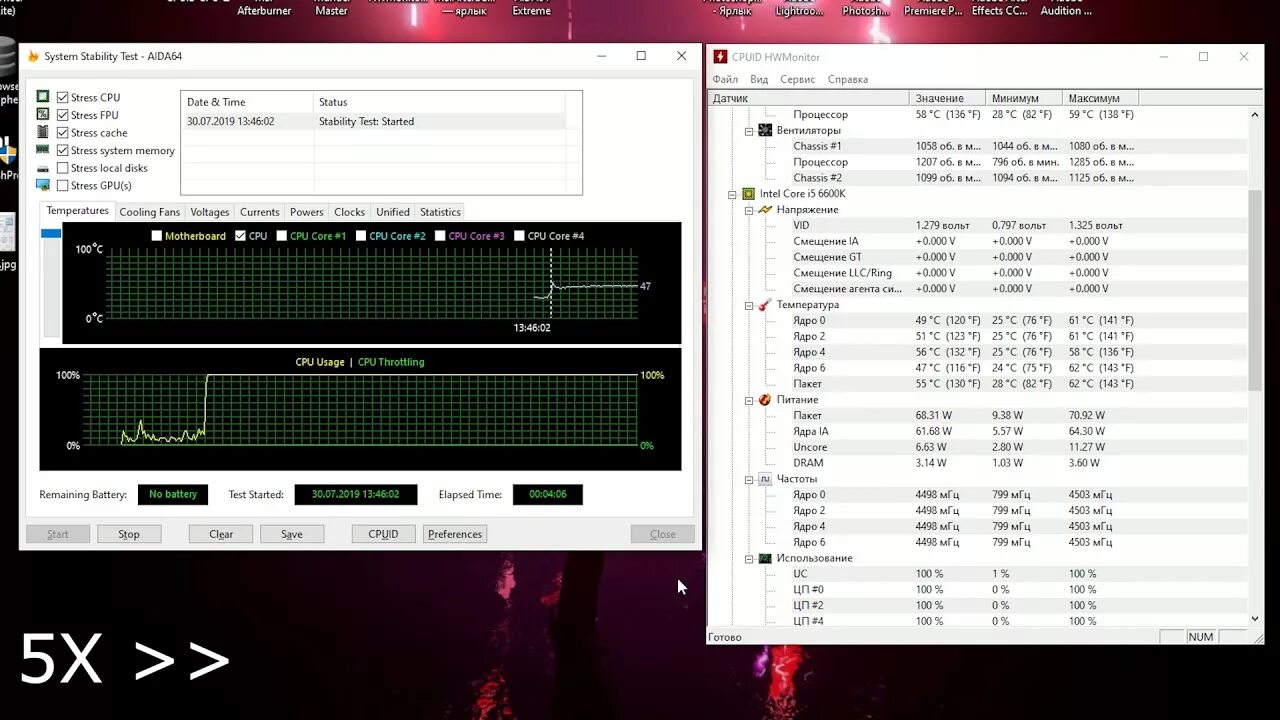The height and width of the screenshot is (720, 1280).
Task: Click the scrollbar up arrow in HWMonitor
Action: pyautogui.click(x=1256, y=114)
